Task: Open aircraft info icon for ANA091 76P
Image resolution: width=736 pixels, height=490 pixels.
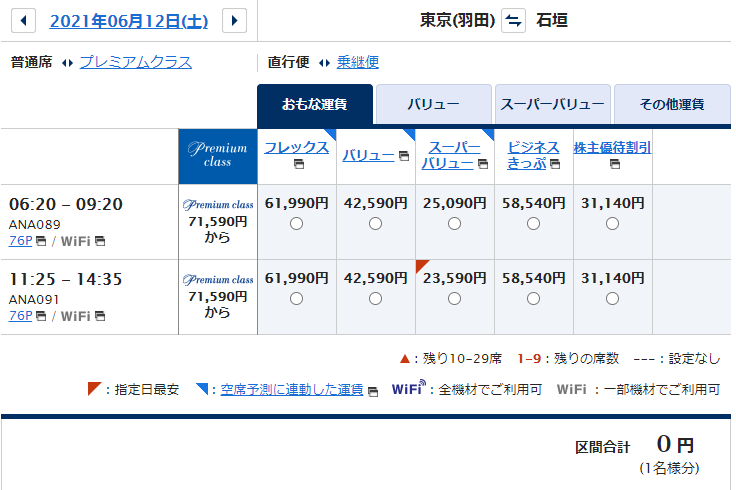Action: click(x=41, y=316)
